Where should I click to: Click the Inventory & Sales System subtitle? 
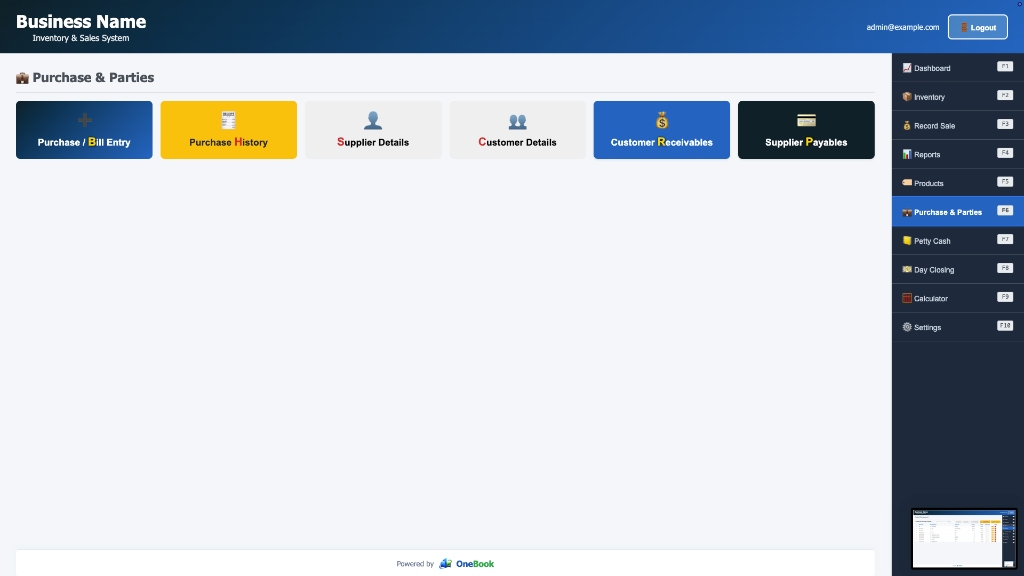(81, 39)
